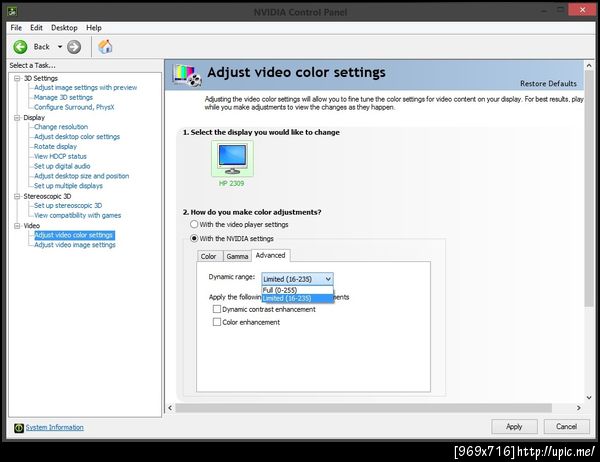Screen dimensions: 600x462
Task: Open the Edit menu
Action: point(36,28)
